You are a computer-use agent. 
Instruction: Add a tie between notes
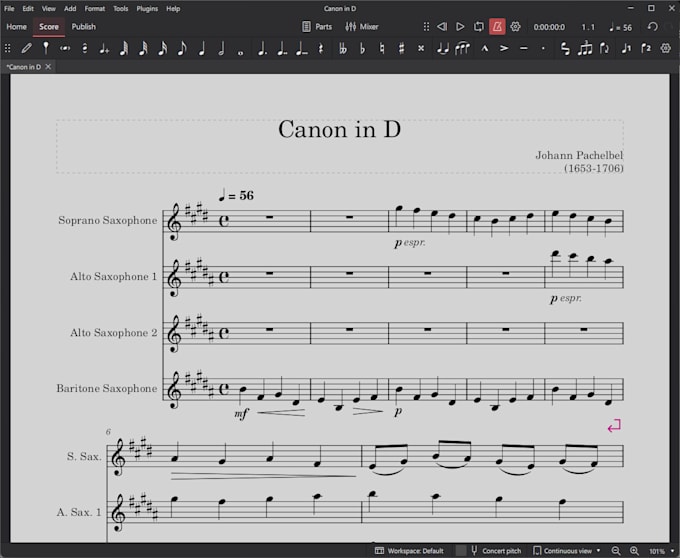tap(442, 49)
